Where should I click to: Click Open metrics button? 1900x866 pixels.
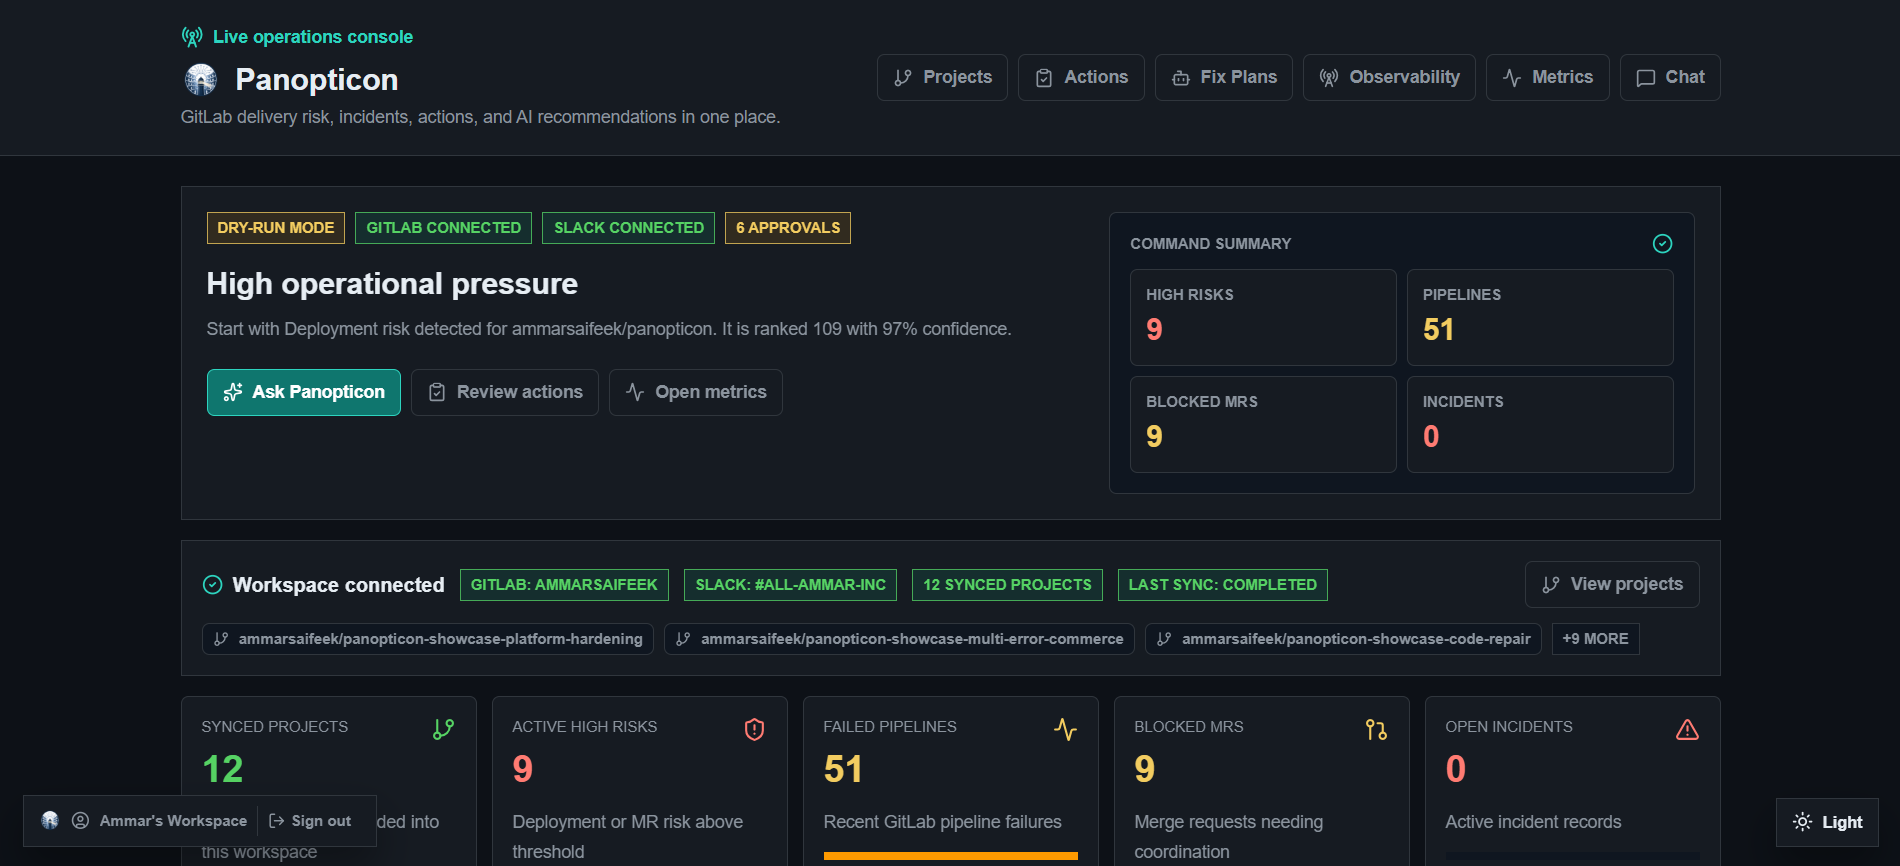coord(696,392)
